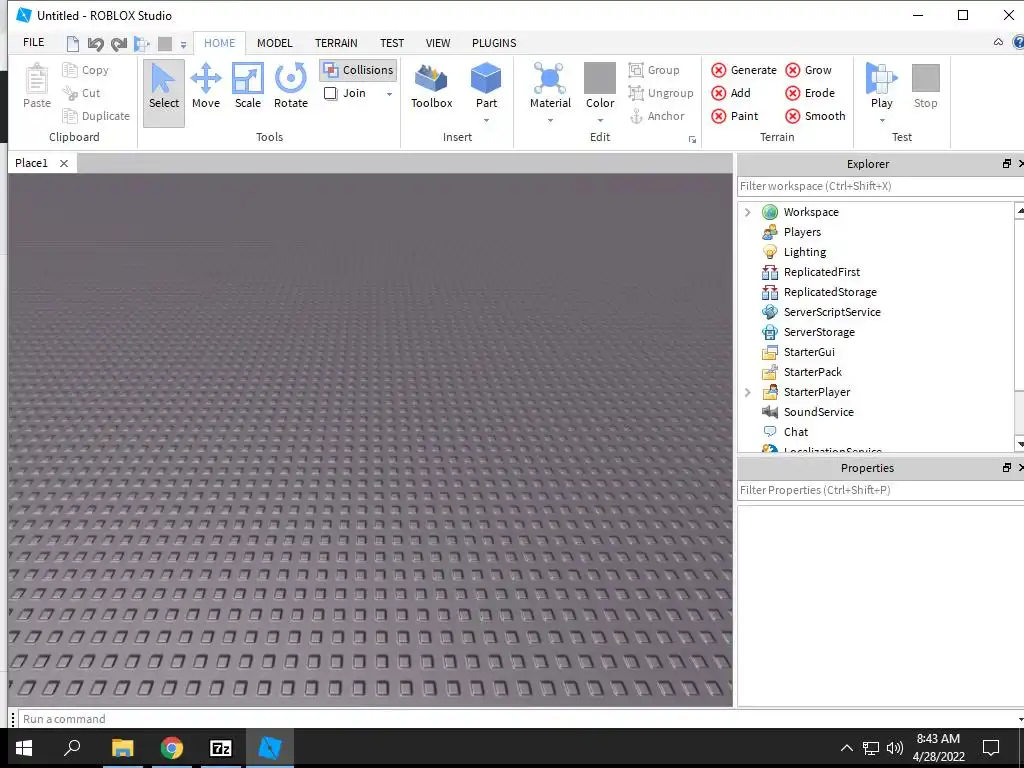
Task: Click the Filter Properties input field
Action: point(880,490)
